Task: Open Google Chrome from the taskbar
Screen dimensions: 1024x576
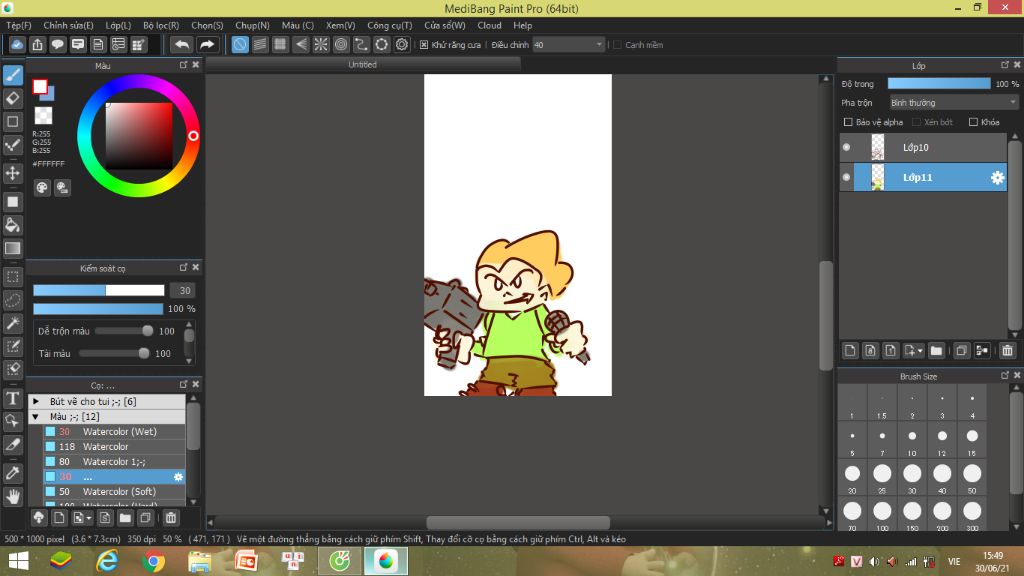Action: pos(153,561)
